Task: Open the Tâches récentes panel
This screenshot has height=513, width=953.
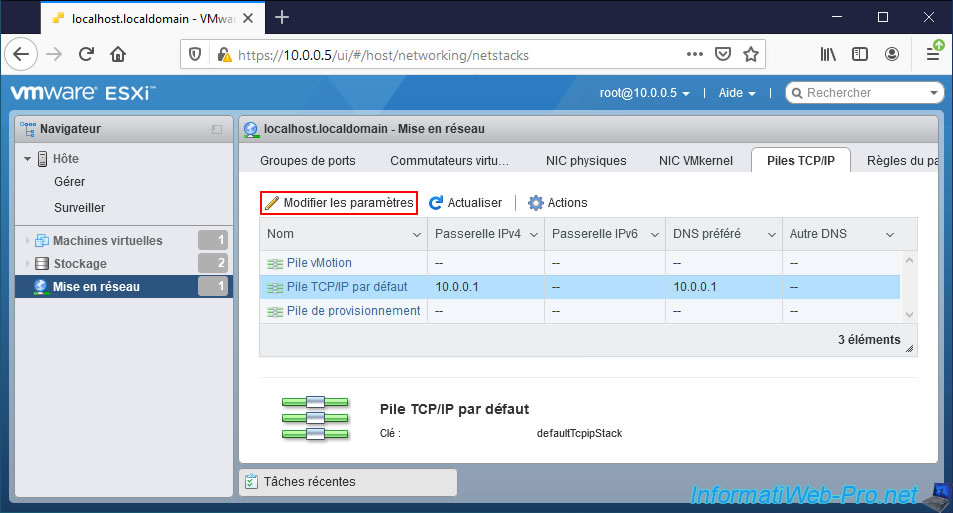Action: coord(348,482)
